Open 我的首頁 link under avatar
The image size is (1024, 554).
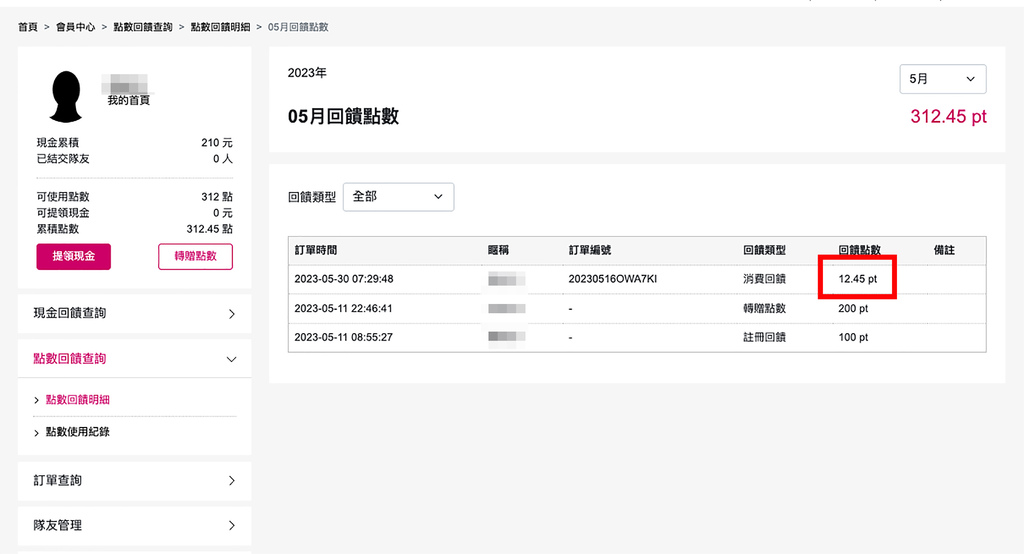(129, 100)
